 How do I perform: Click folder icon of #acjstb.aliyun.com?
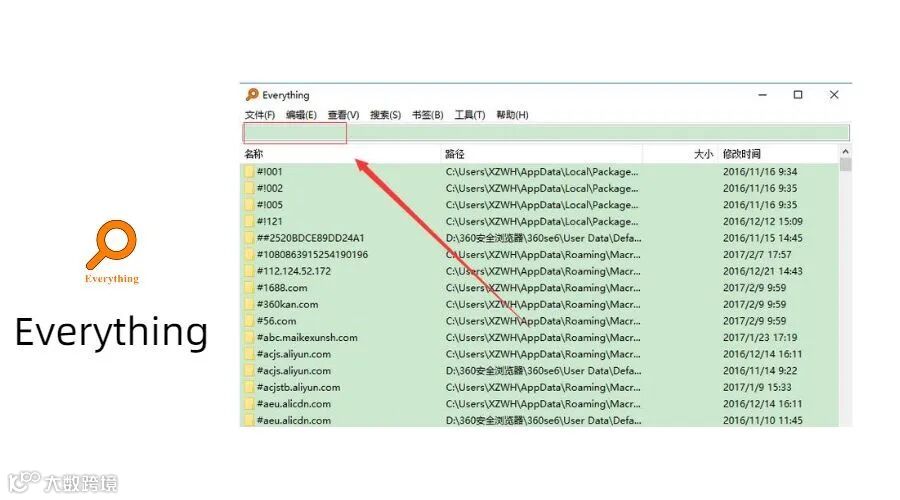click(x=249, y=387)
